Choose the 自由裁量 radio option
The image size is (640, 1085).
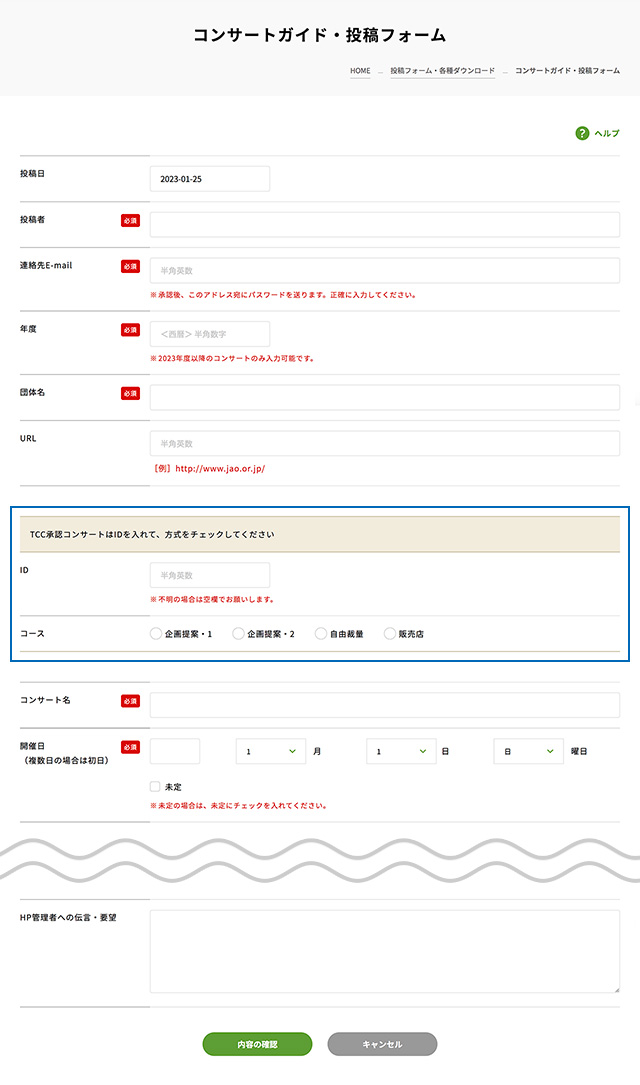pos(320,634)
